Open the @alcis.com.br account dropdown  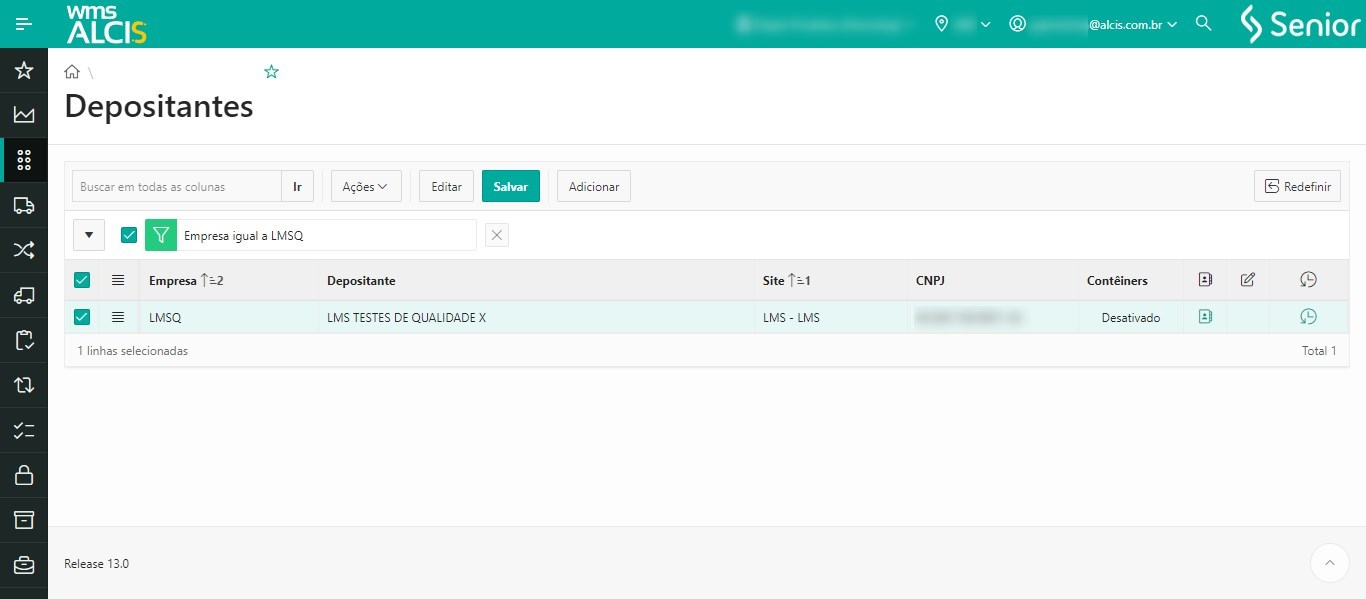pyautogui.click(x=1133, y=24)
